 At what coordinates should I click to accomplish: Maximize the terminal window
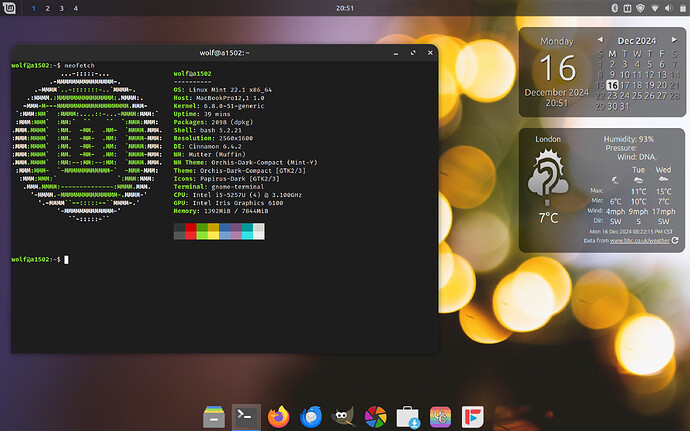click(x=413, y=53)
